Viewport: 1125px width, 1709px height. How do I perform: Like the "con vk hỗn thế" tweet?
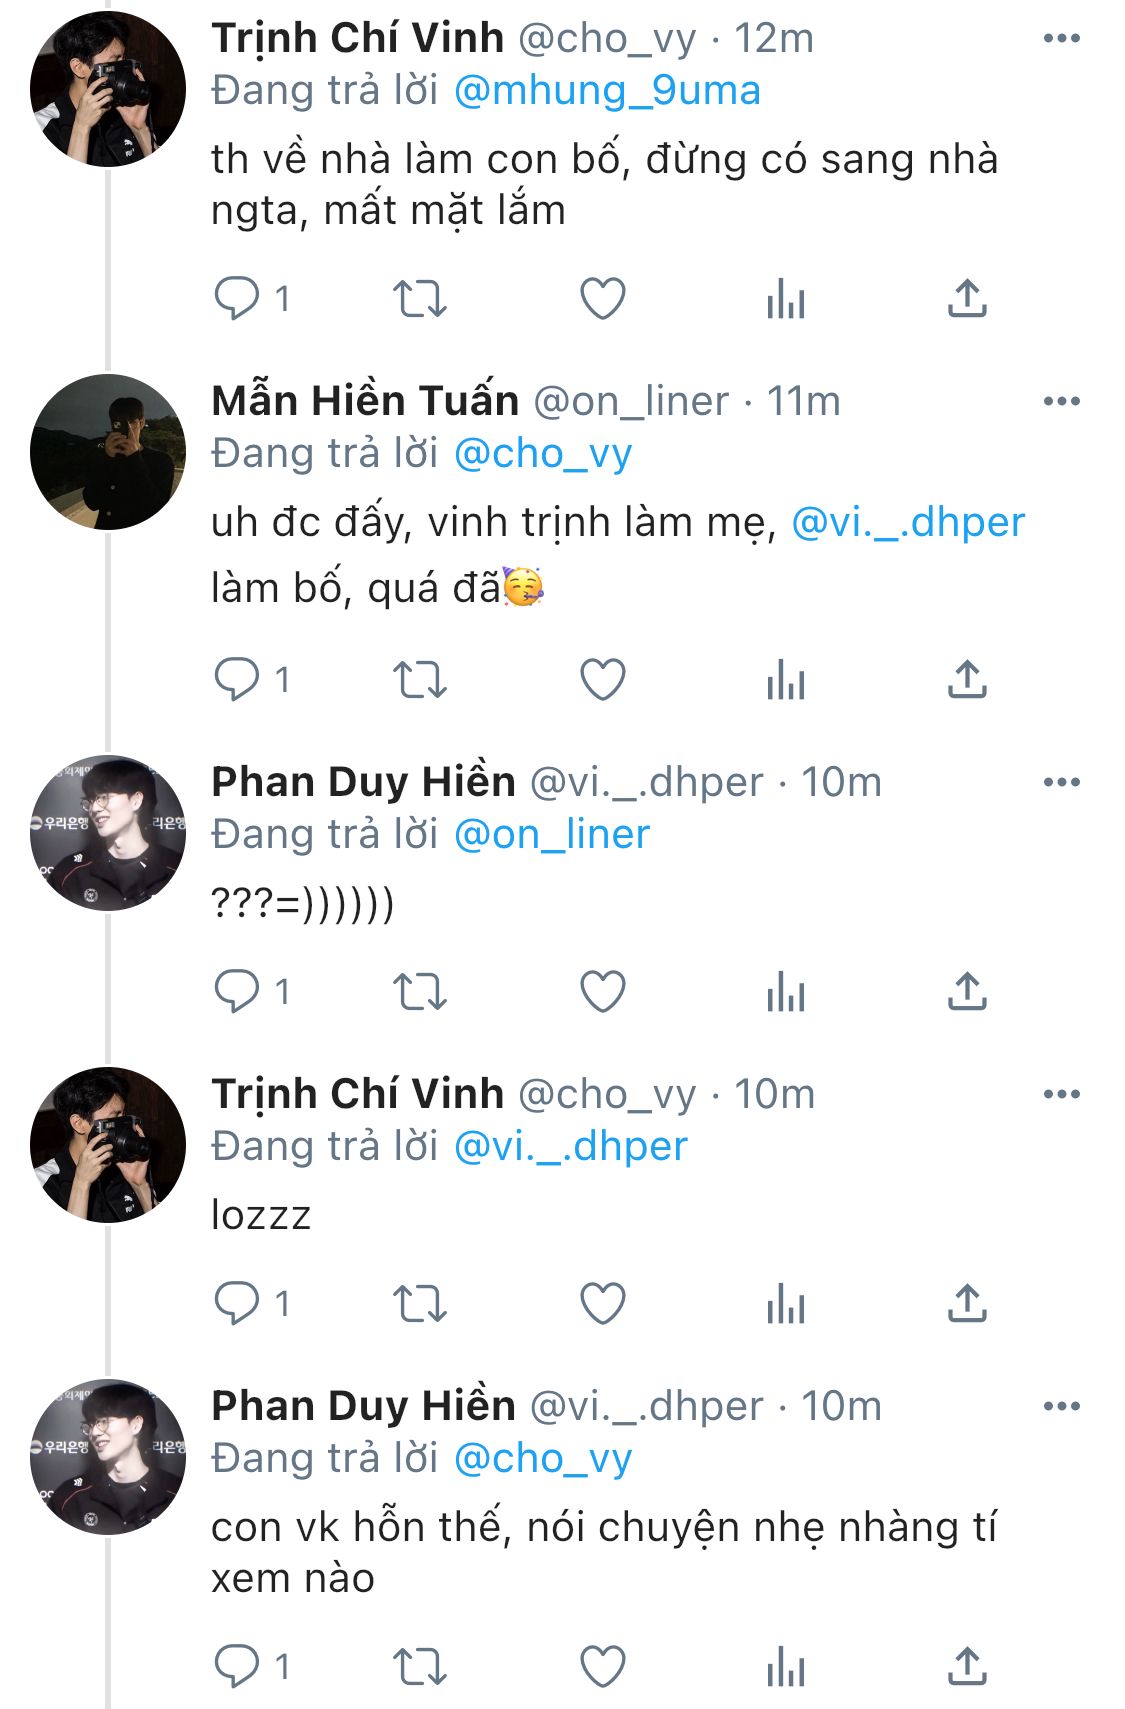(x=603, y=1666)
